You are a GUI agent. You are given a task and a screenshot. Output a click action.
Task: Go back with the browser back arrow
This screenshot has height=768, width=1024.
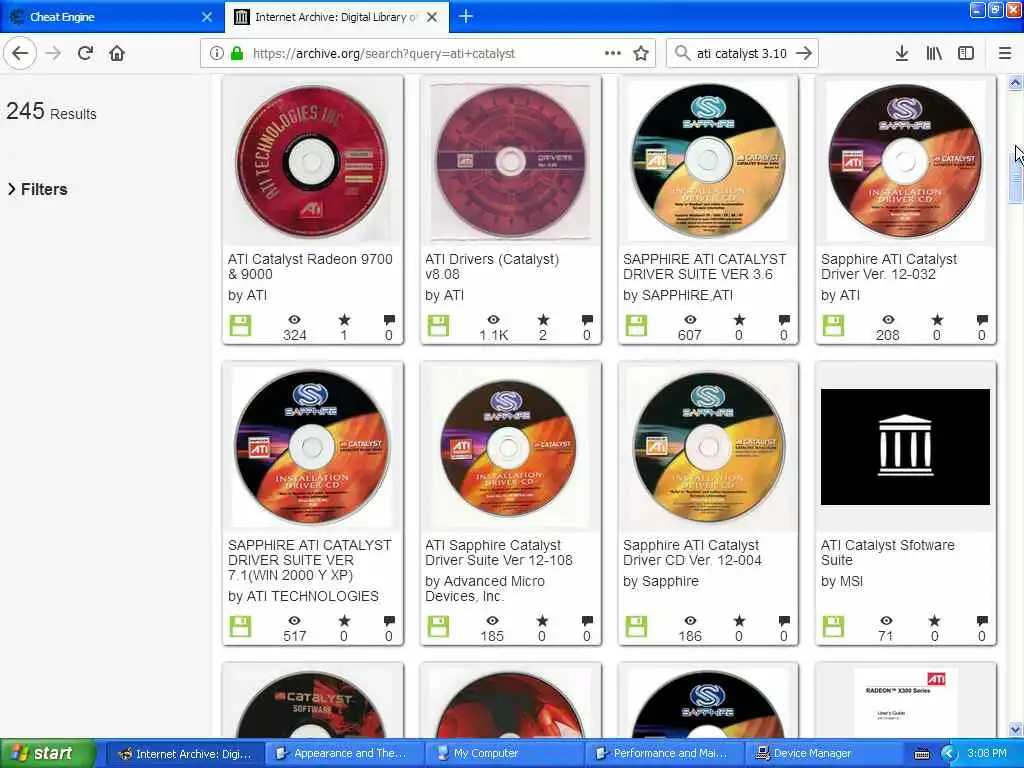tap(20, 54)
